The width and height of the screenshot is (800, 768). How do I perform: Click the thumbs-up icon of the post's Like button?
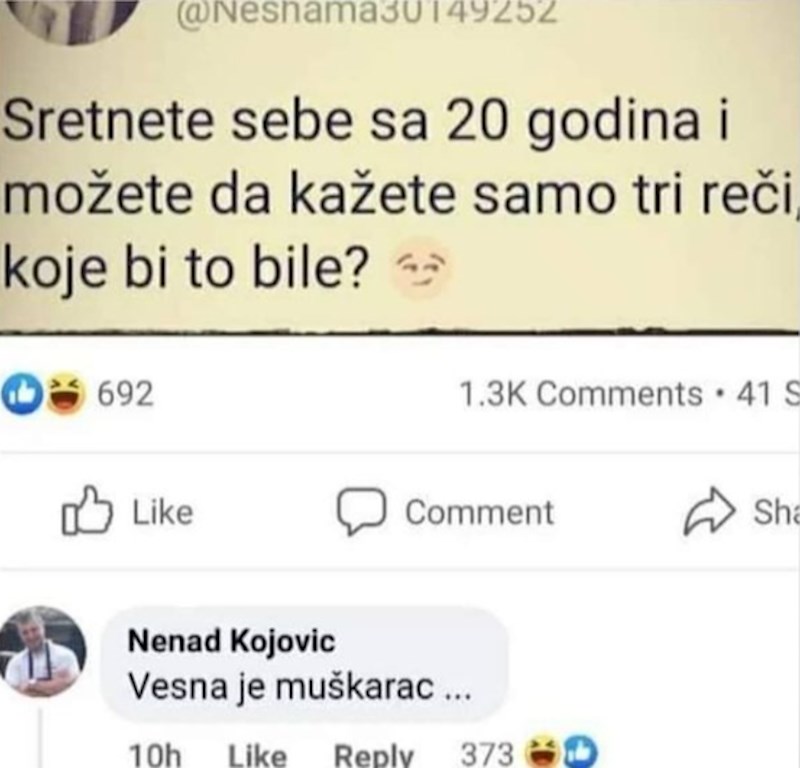pos(83,512)
